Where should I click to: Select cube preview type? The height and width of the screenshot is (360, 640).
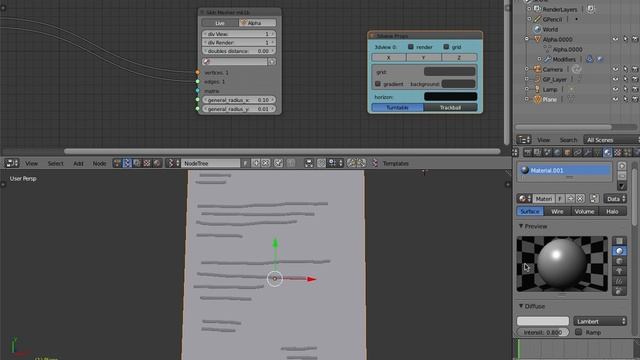(x=619, y=261)
